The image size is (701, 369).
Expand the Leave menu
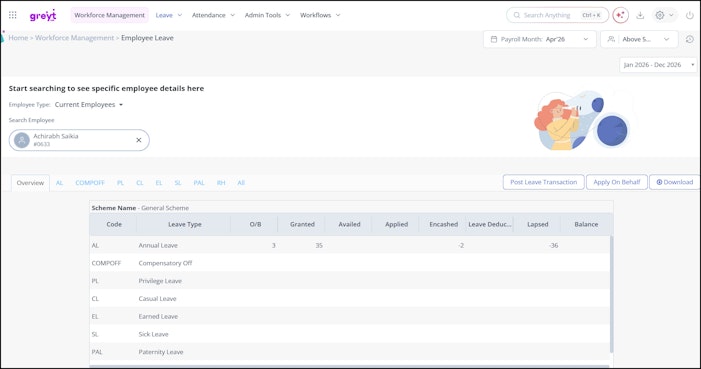click(x=169, y=15)
